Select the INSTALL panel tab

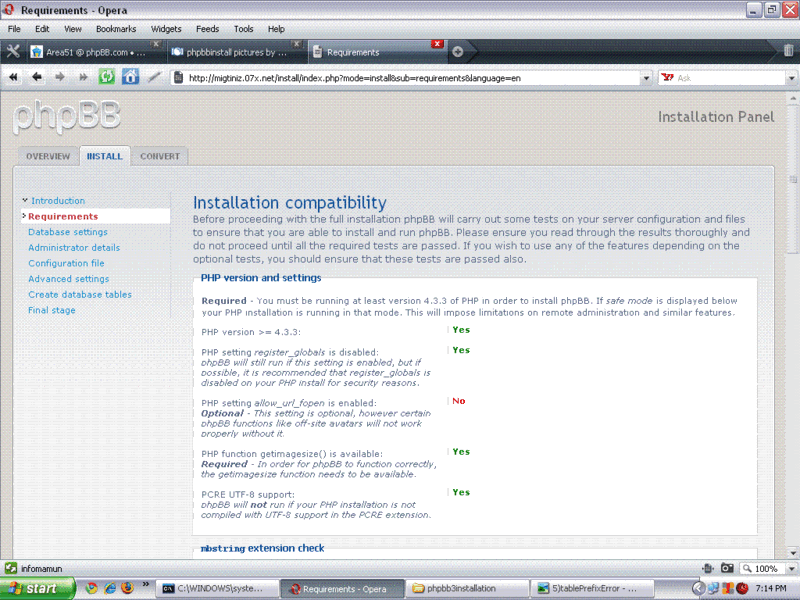(x=105, y=156)
